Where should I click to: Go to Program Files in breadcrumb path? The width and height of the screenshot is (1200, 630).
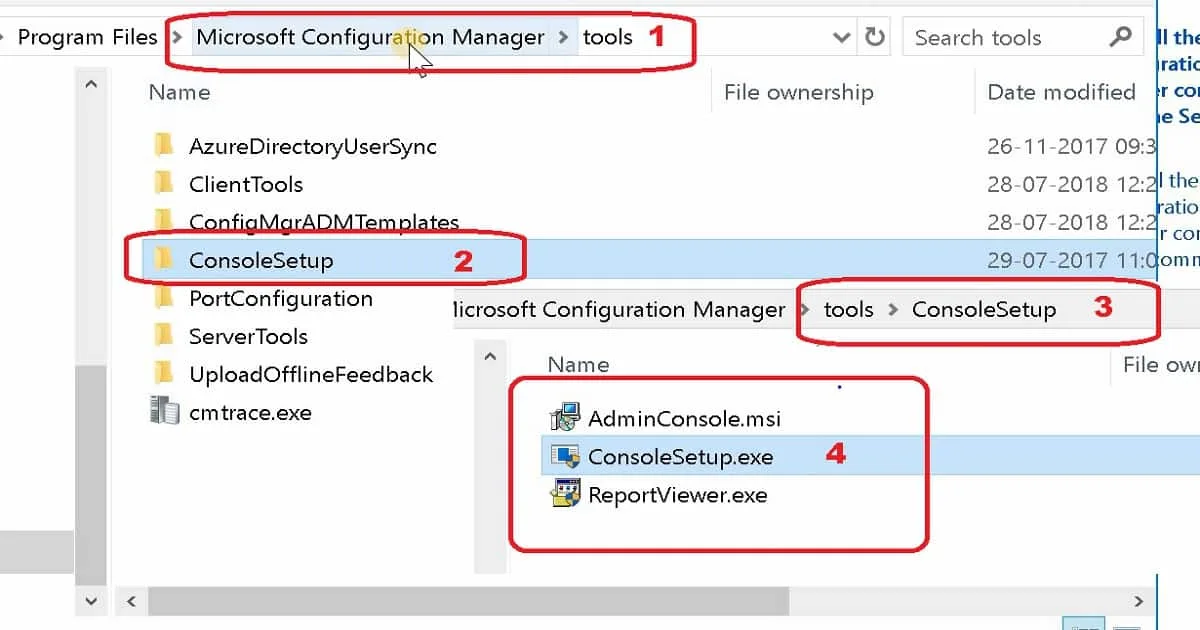(87, 38)
